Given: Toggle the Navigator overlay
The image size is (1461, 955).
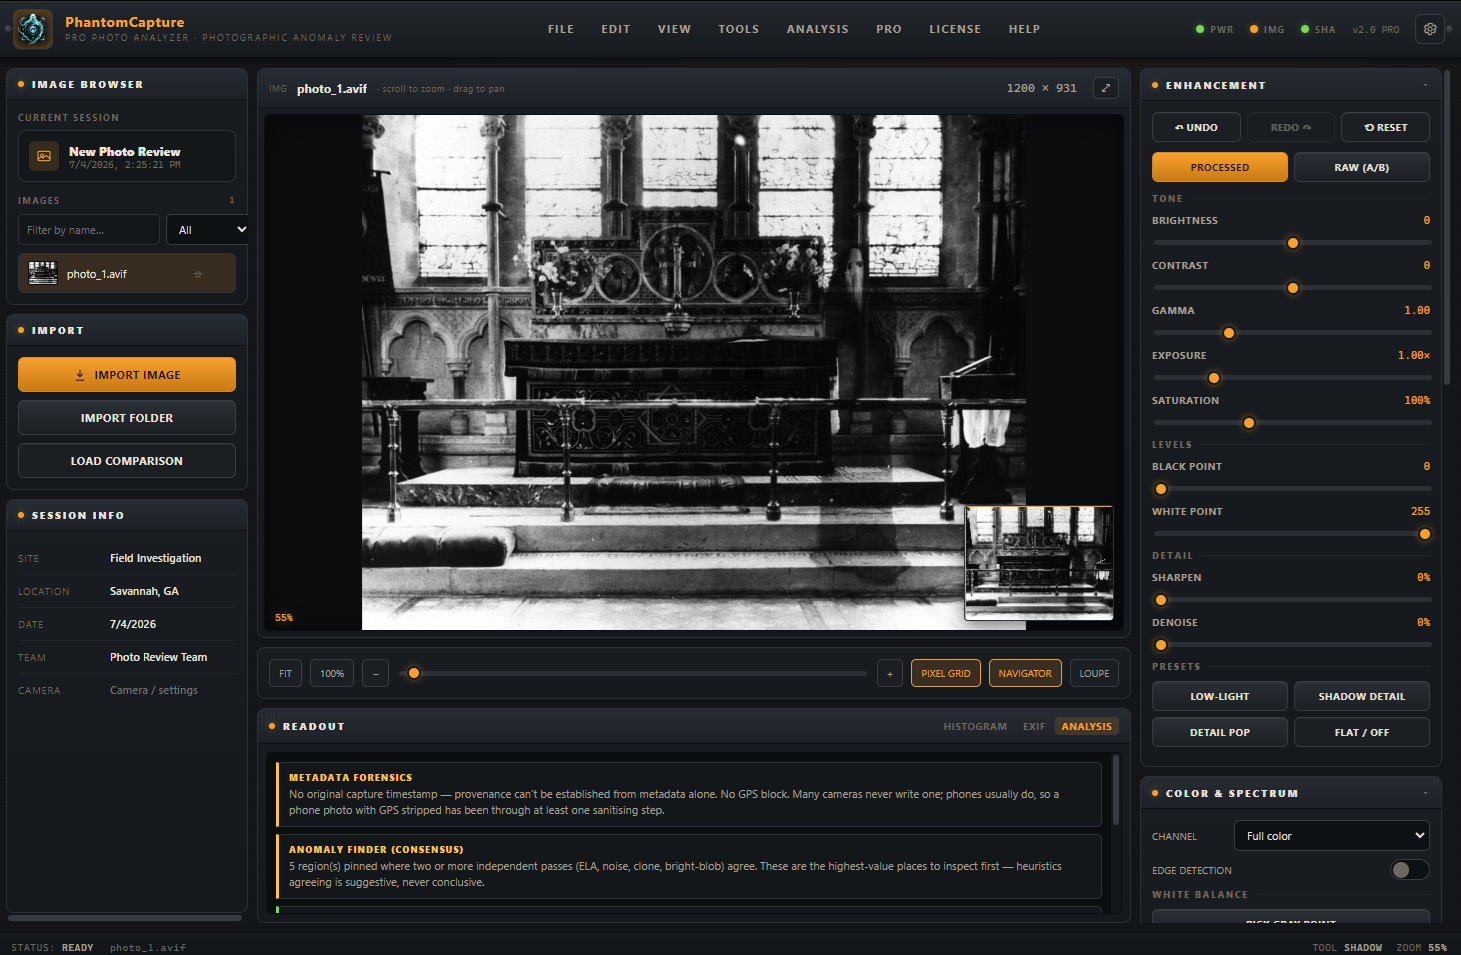Looking at the screenshot, I should (1025, 673).
